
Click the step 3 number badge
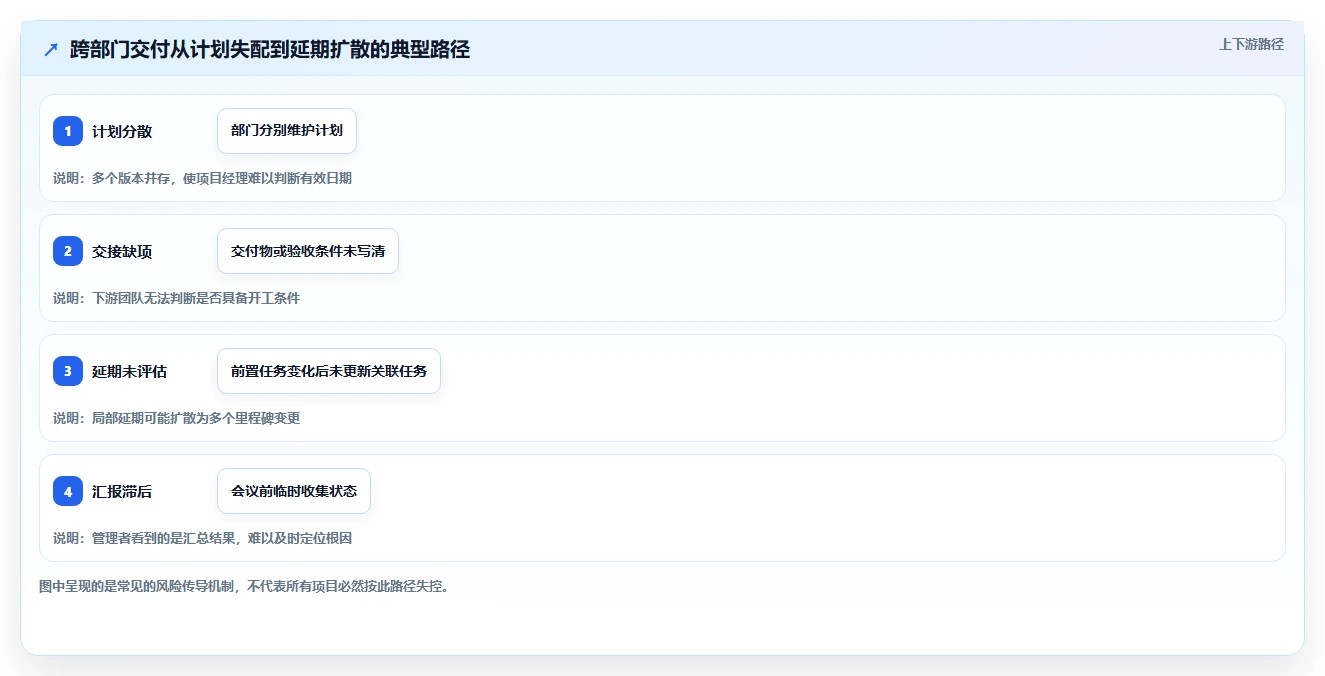tap(68, 371)
